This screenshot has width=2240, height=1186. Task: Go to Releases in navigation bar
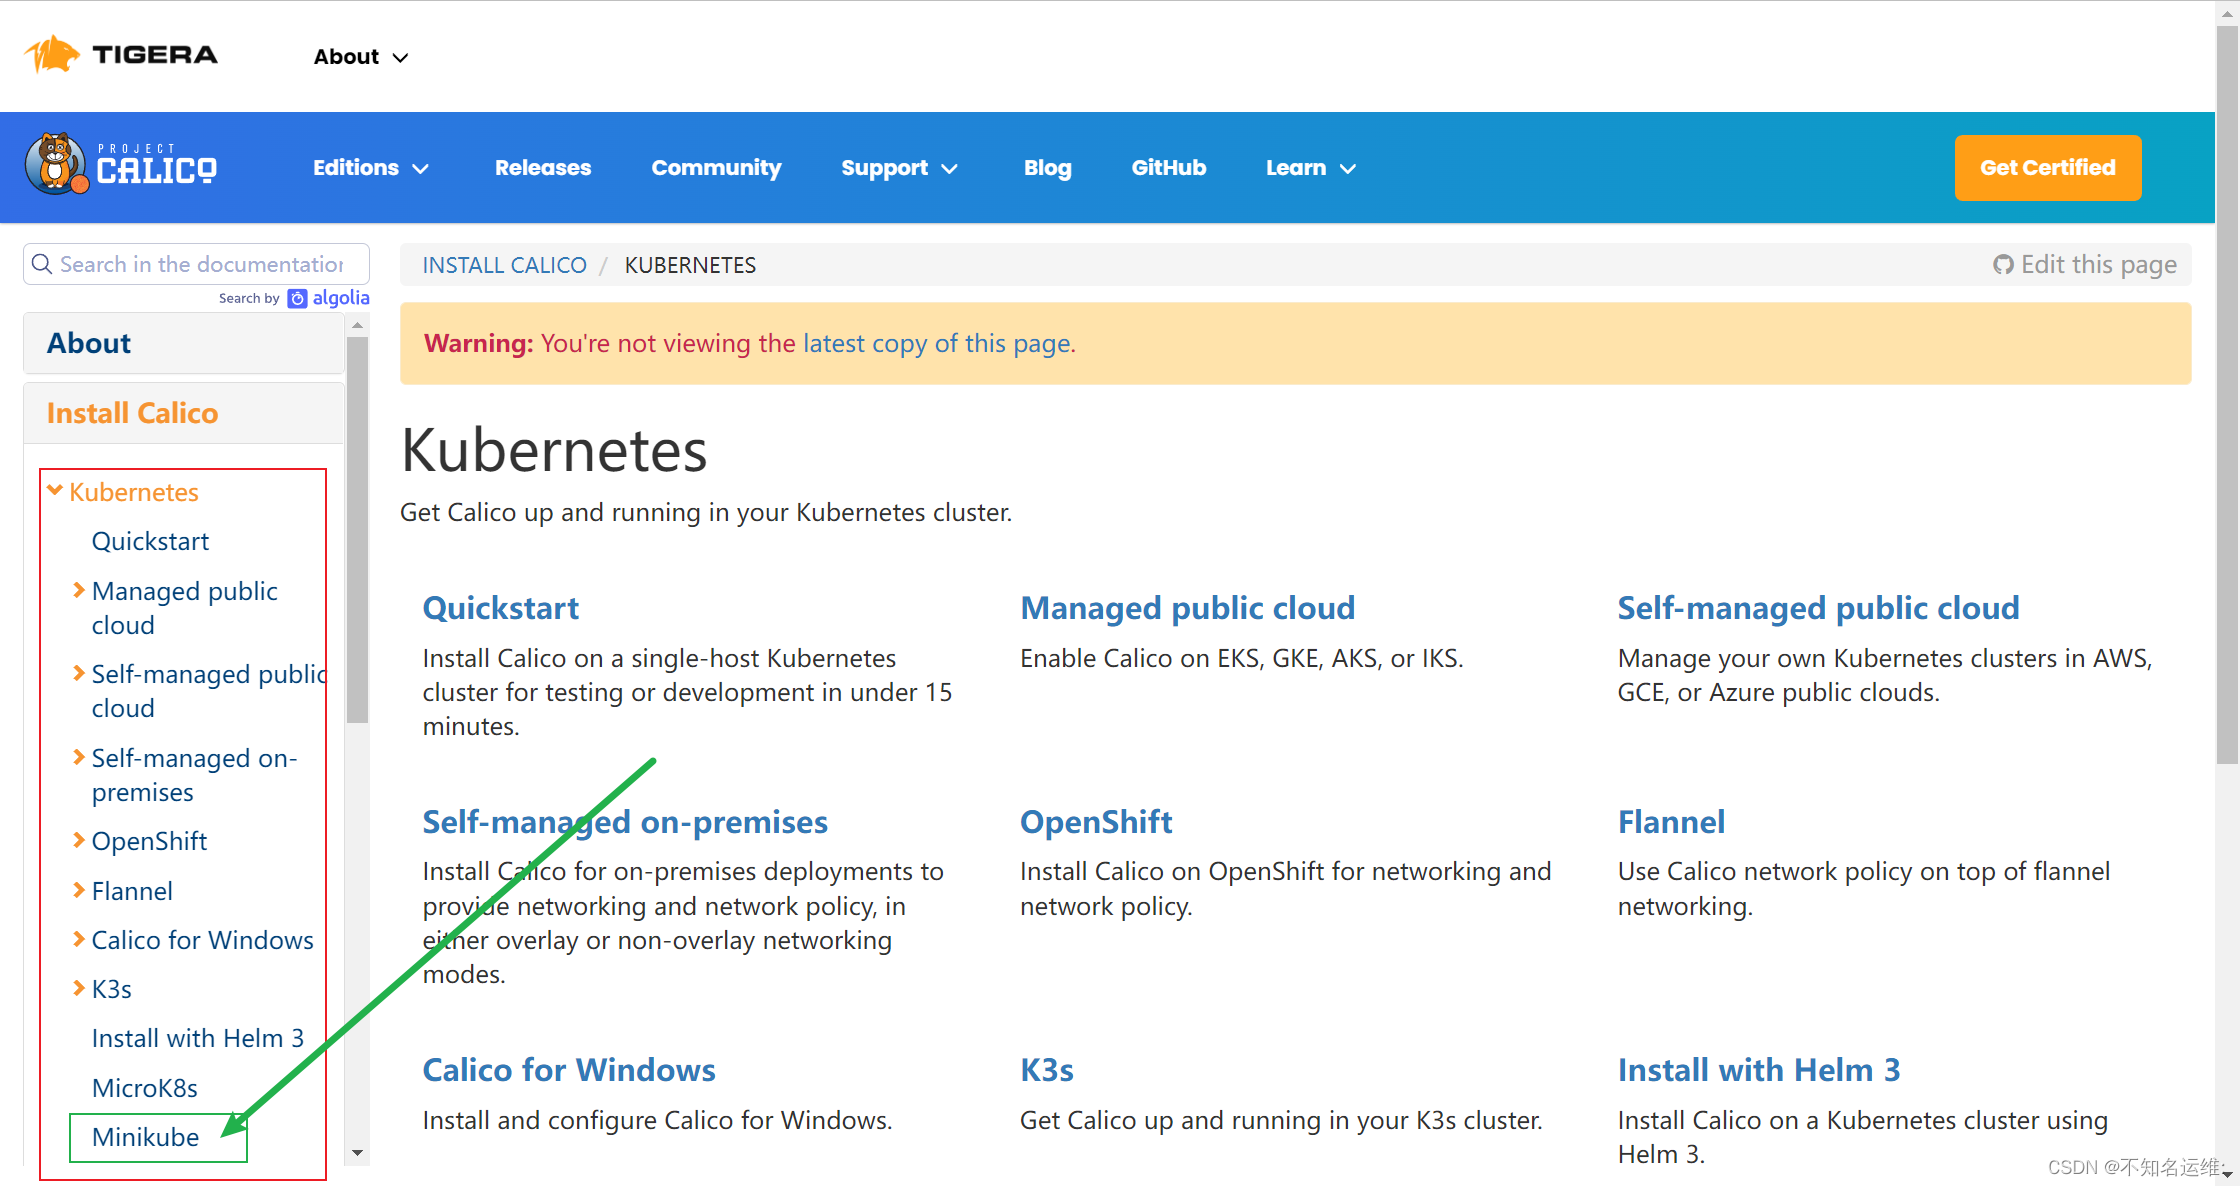tap(543, 168)
